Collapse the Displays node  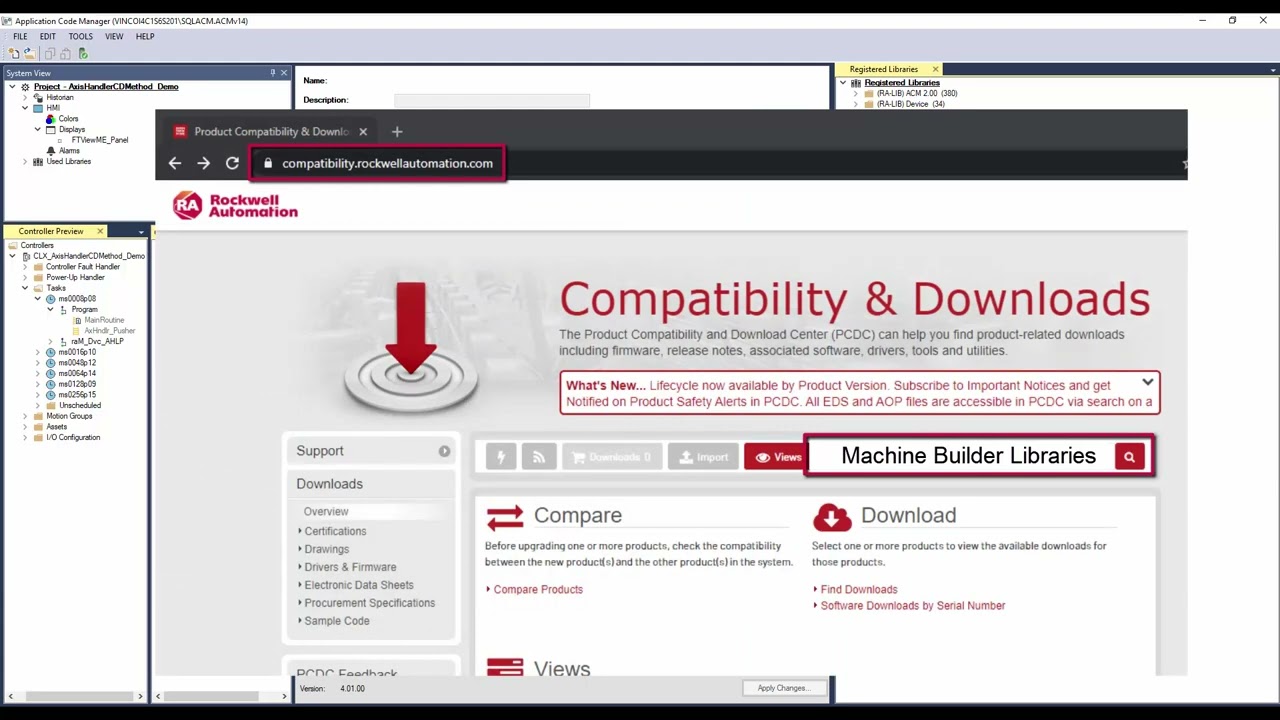click(x=38, y=129)
